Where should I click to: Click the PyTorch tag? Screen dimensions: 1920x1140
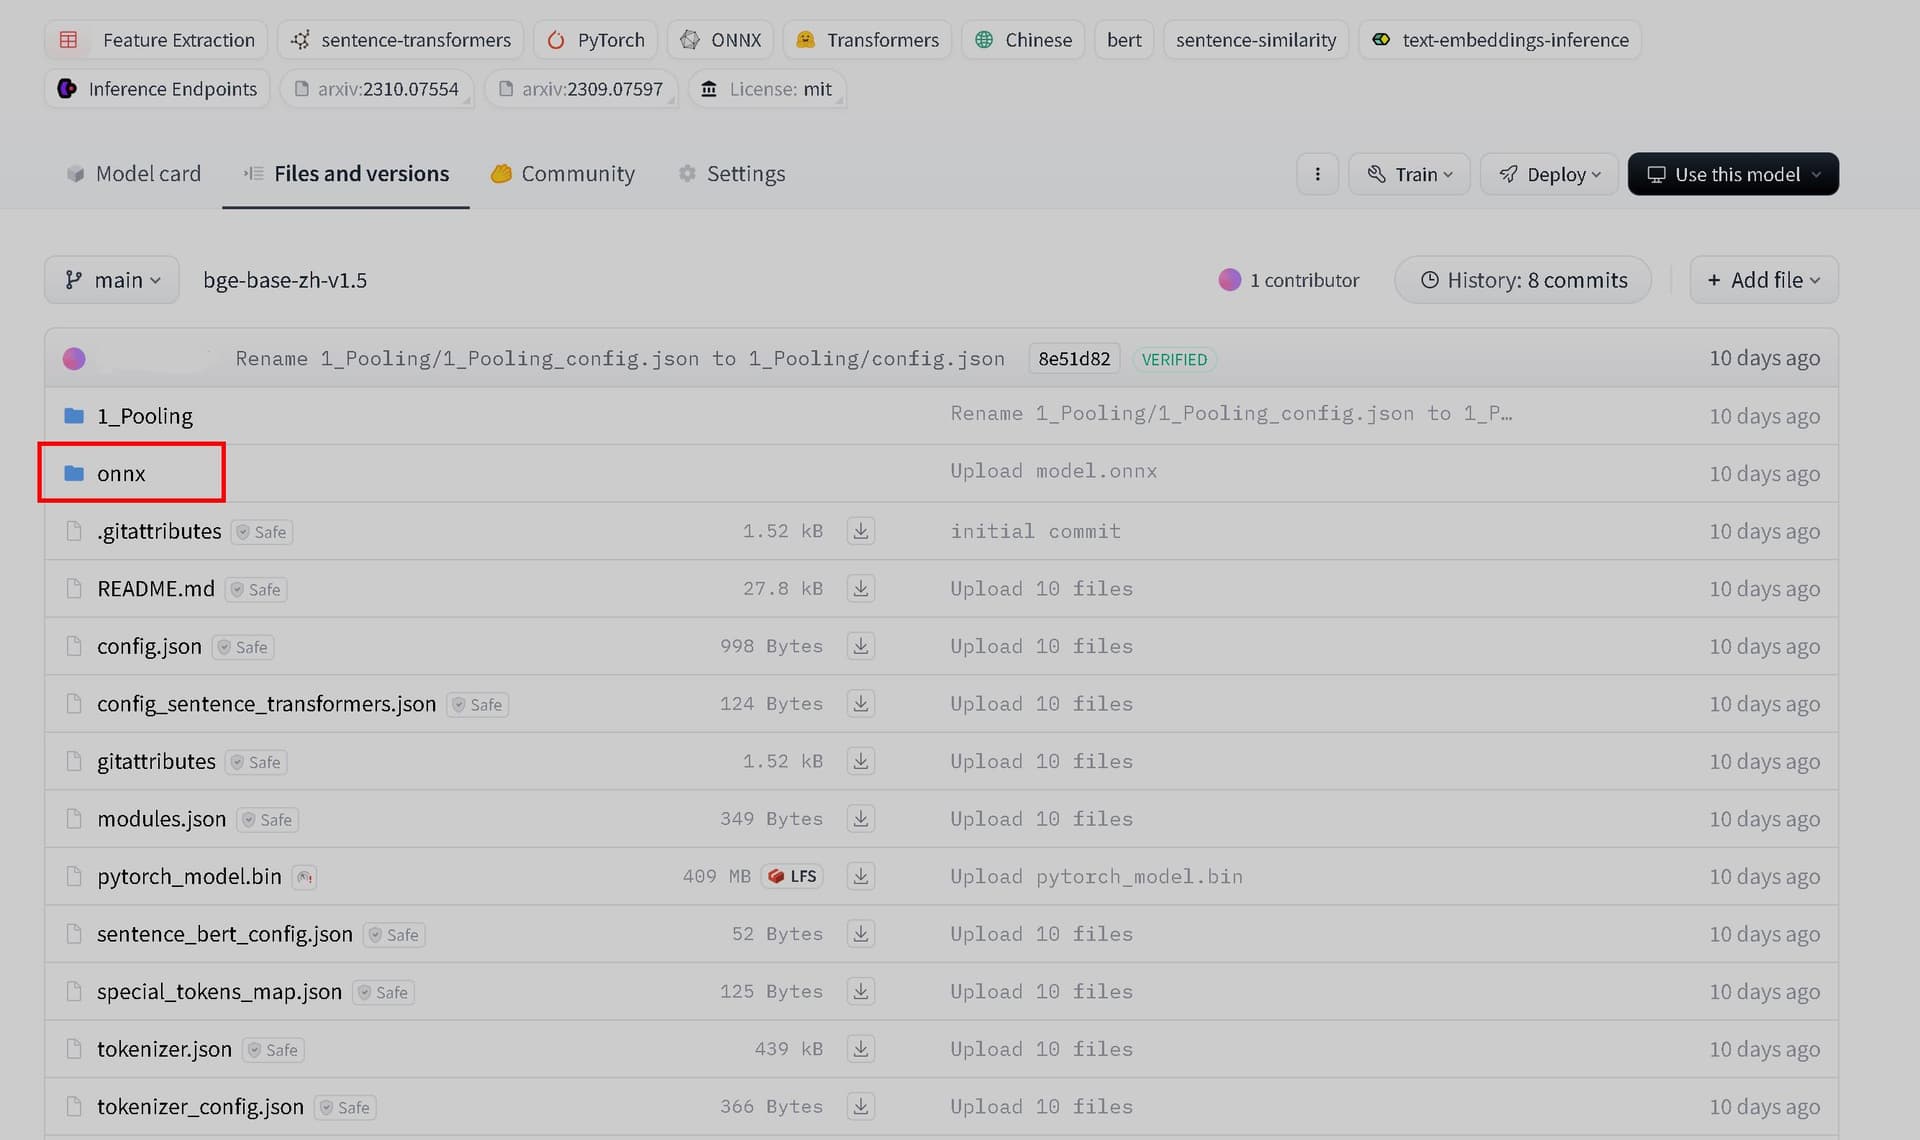[595, 40]
